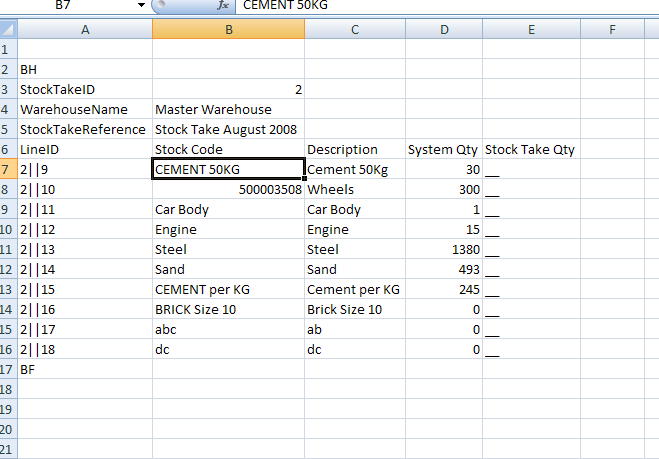Select the column D header
Image resolution: width=659 pixels, height=459 pixels.
tap(443, 30)
